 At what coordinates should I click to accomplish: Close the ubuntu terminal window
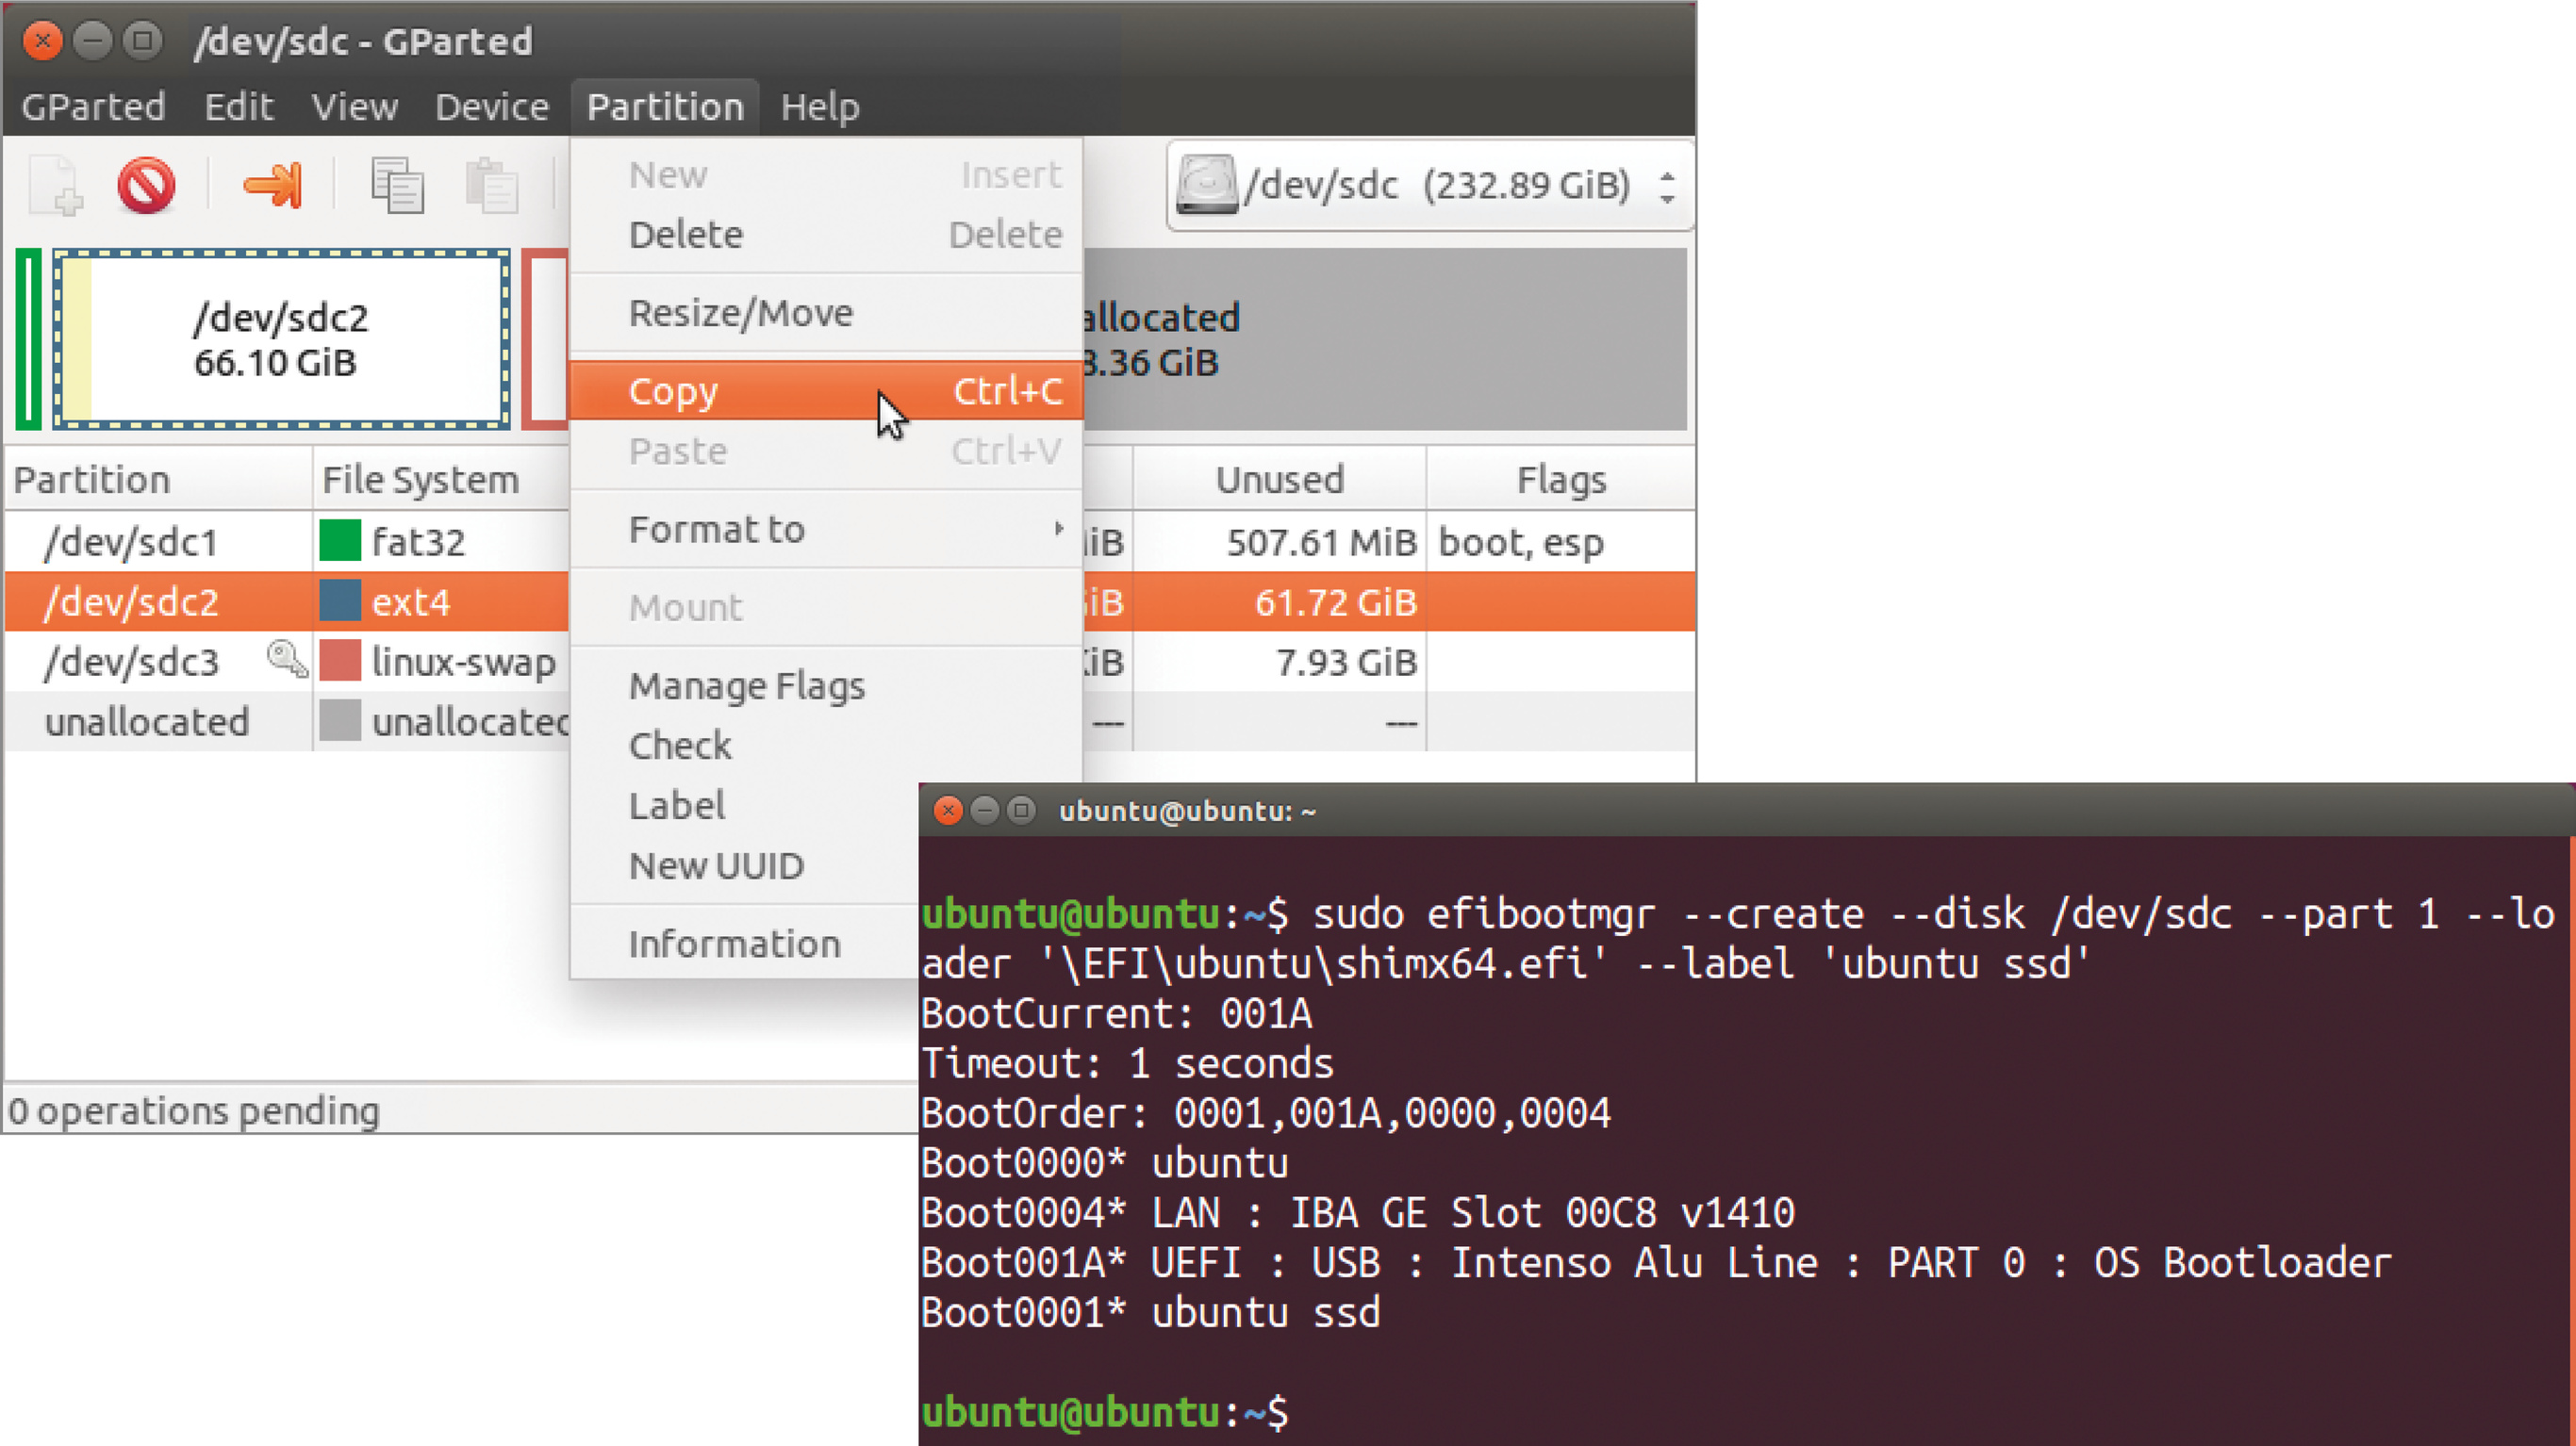[947, 810]
